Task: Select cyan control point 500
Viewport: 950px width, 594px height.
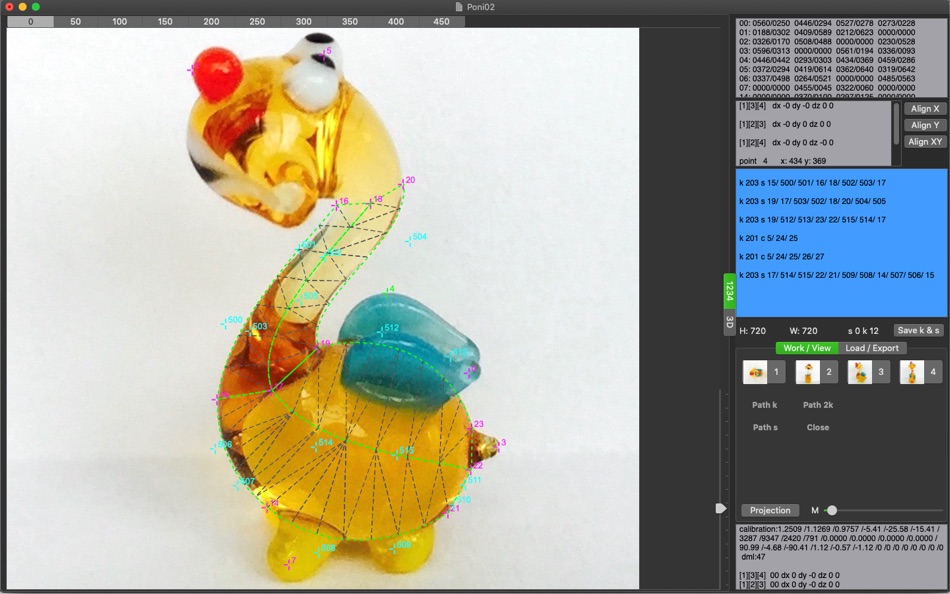Action: 225,322
